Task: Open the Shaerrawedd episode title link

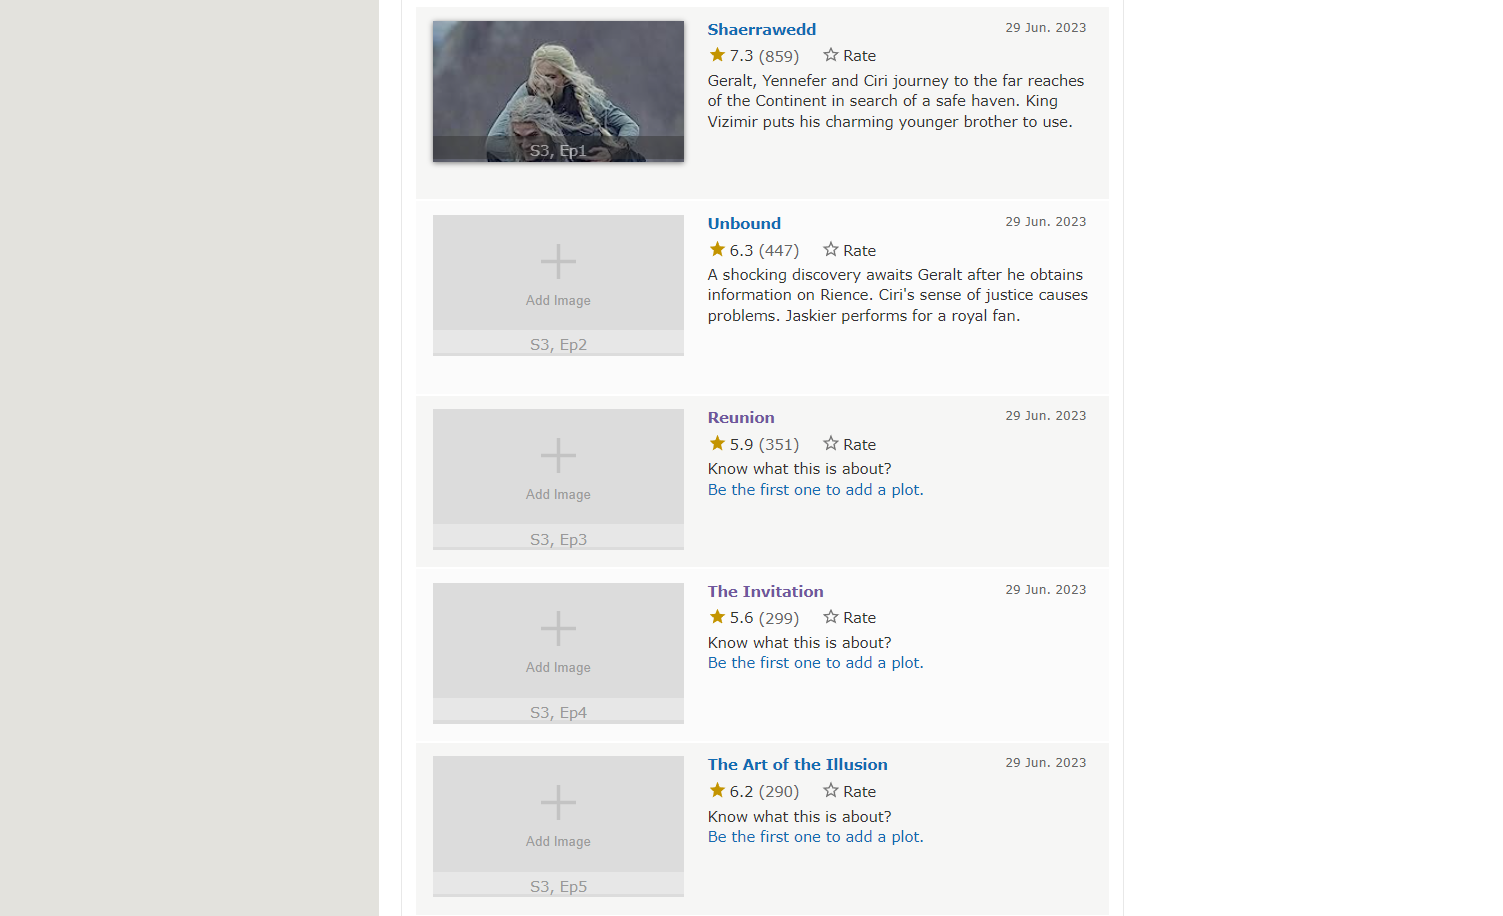Action: click(761, 29)
